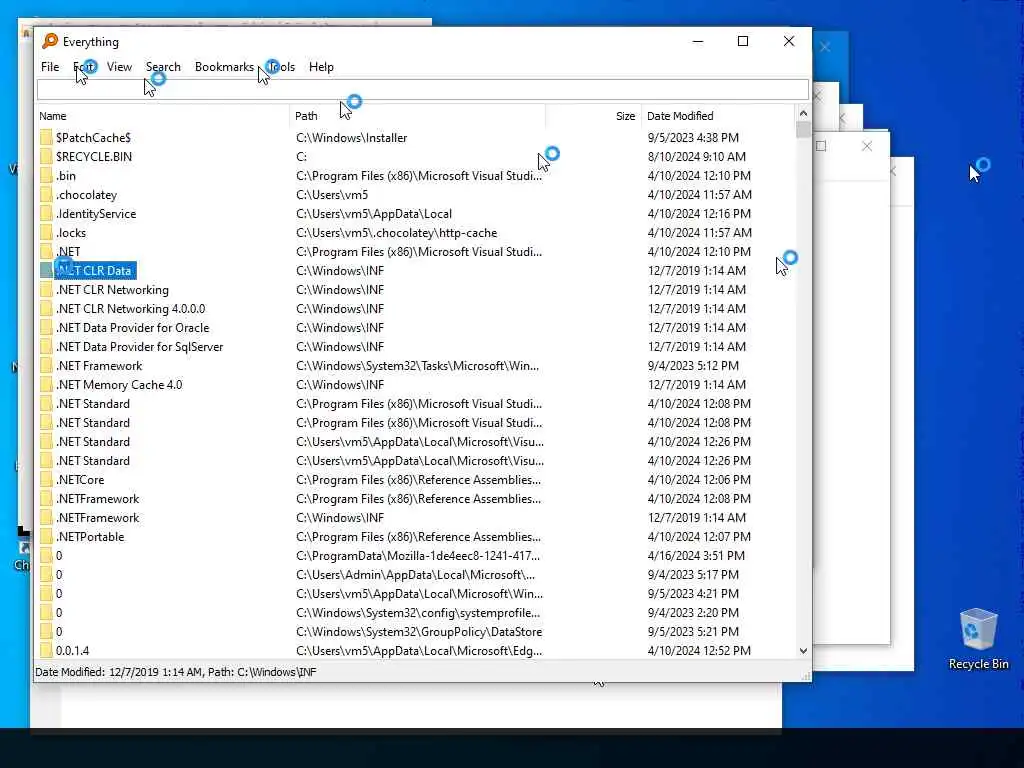1024x768 pixels.
Task: Click path C:\Windows\System32\GroupPolicy\DataStore
Action: click(419, 632)
